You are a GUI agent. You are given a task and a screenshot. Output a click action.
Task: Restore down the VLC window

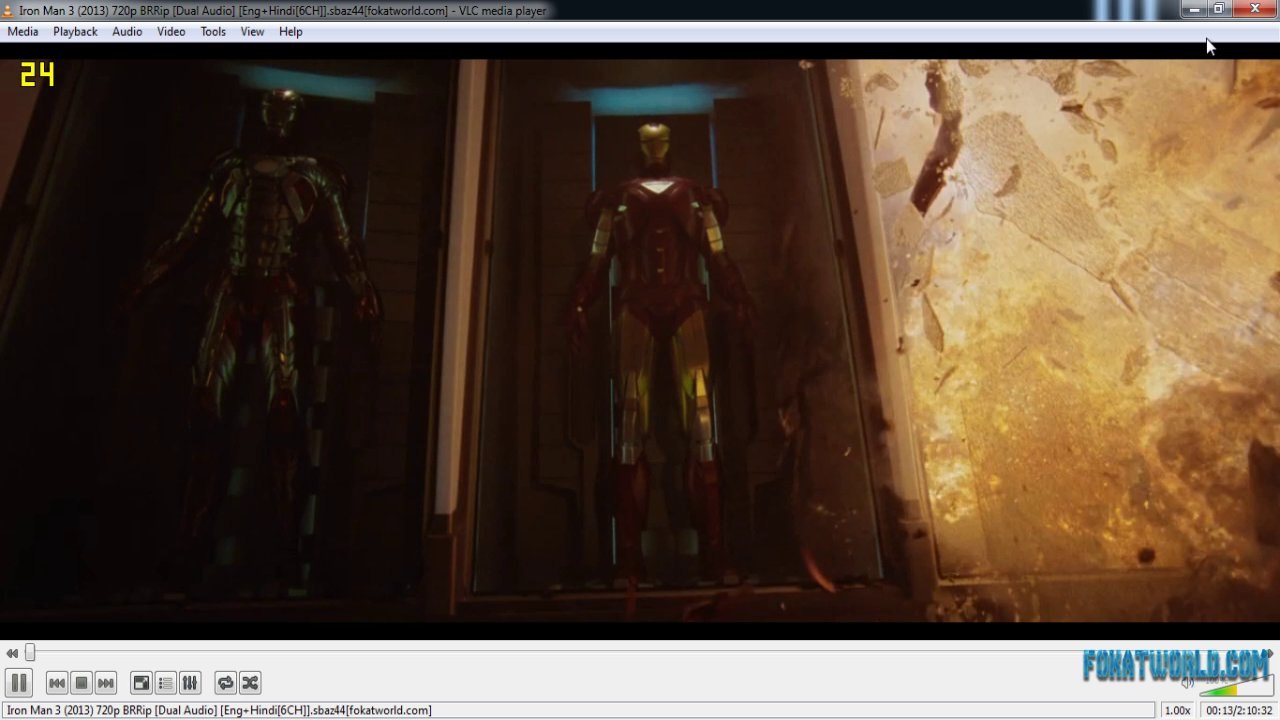point(1219,9)
